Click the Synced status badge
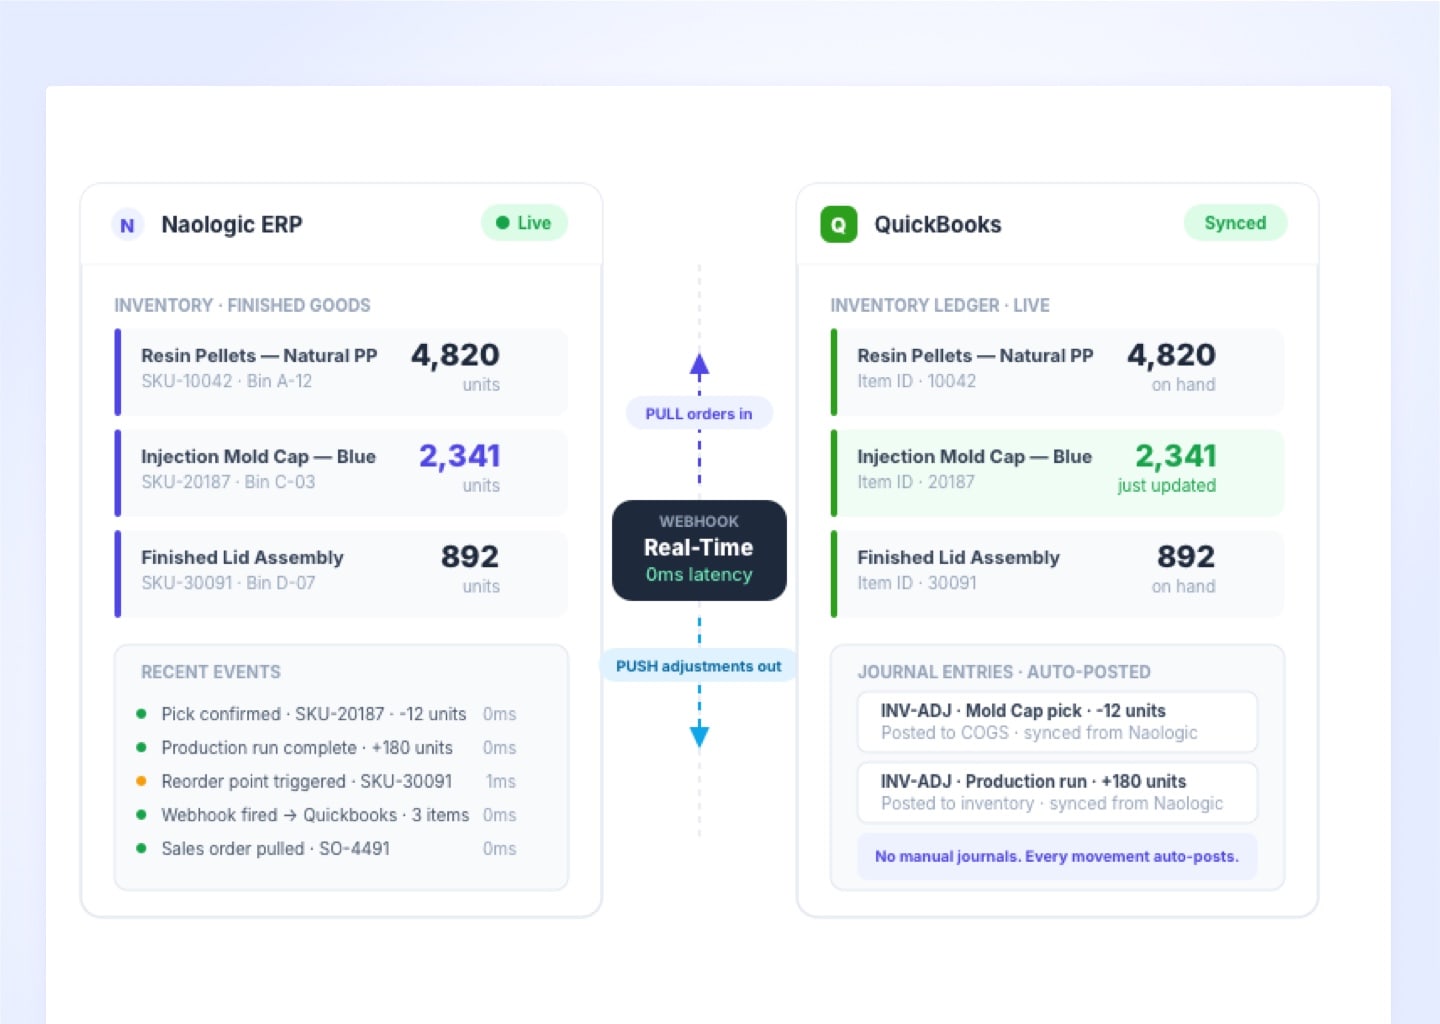This screenshot has height=1024, width=1440. pos(1235,223)
